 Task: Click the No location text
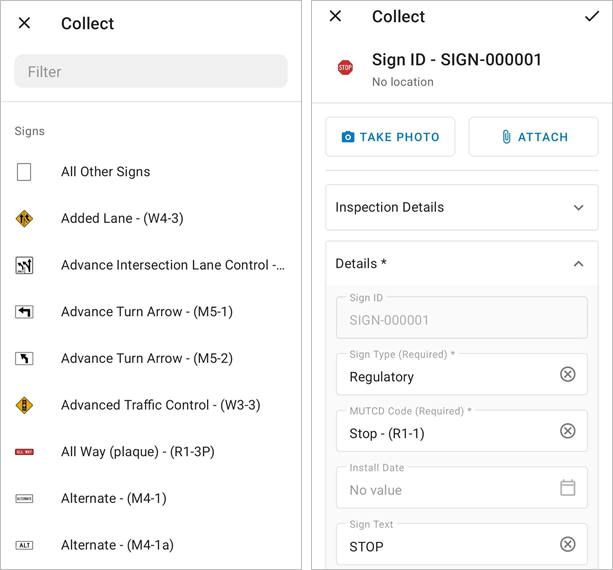point(403,82)
